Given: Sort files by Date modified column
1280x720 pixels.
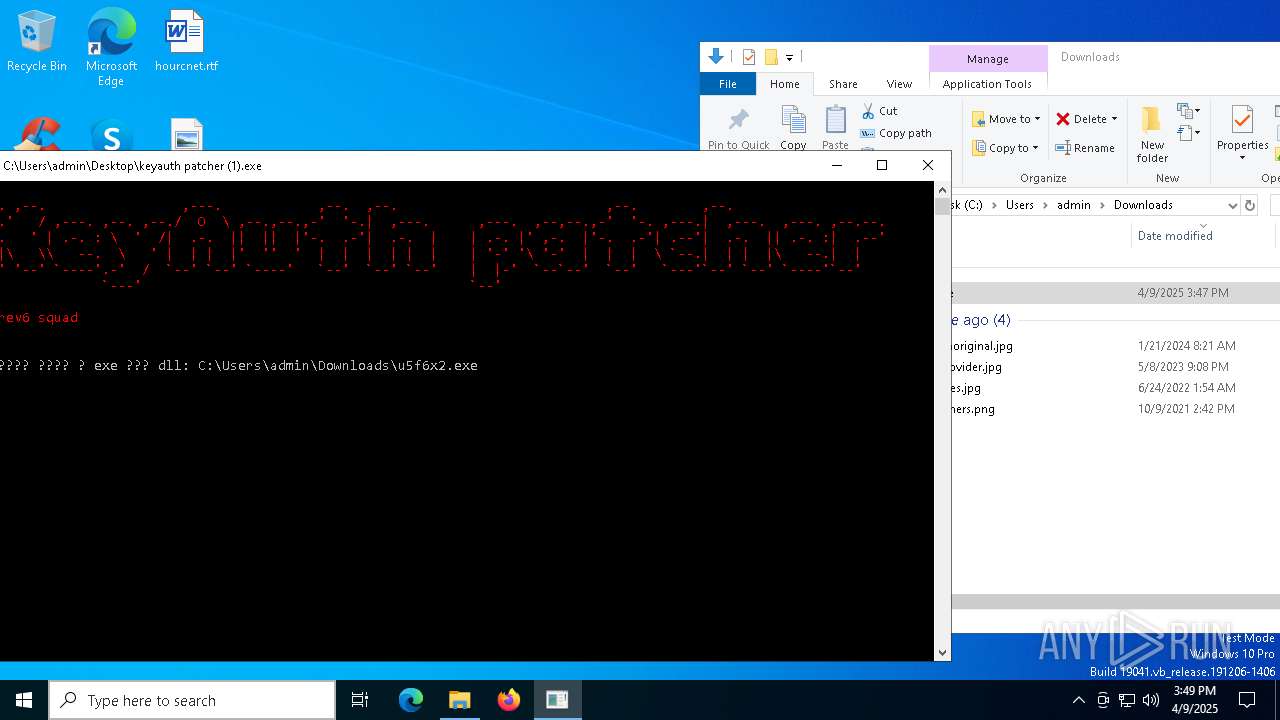Looking at the screenshot, I should [x=1175, y=236].
